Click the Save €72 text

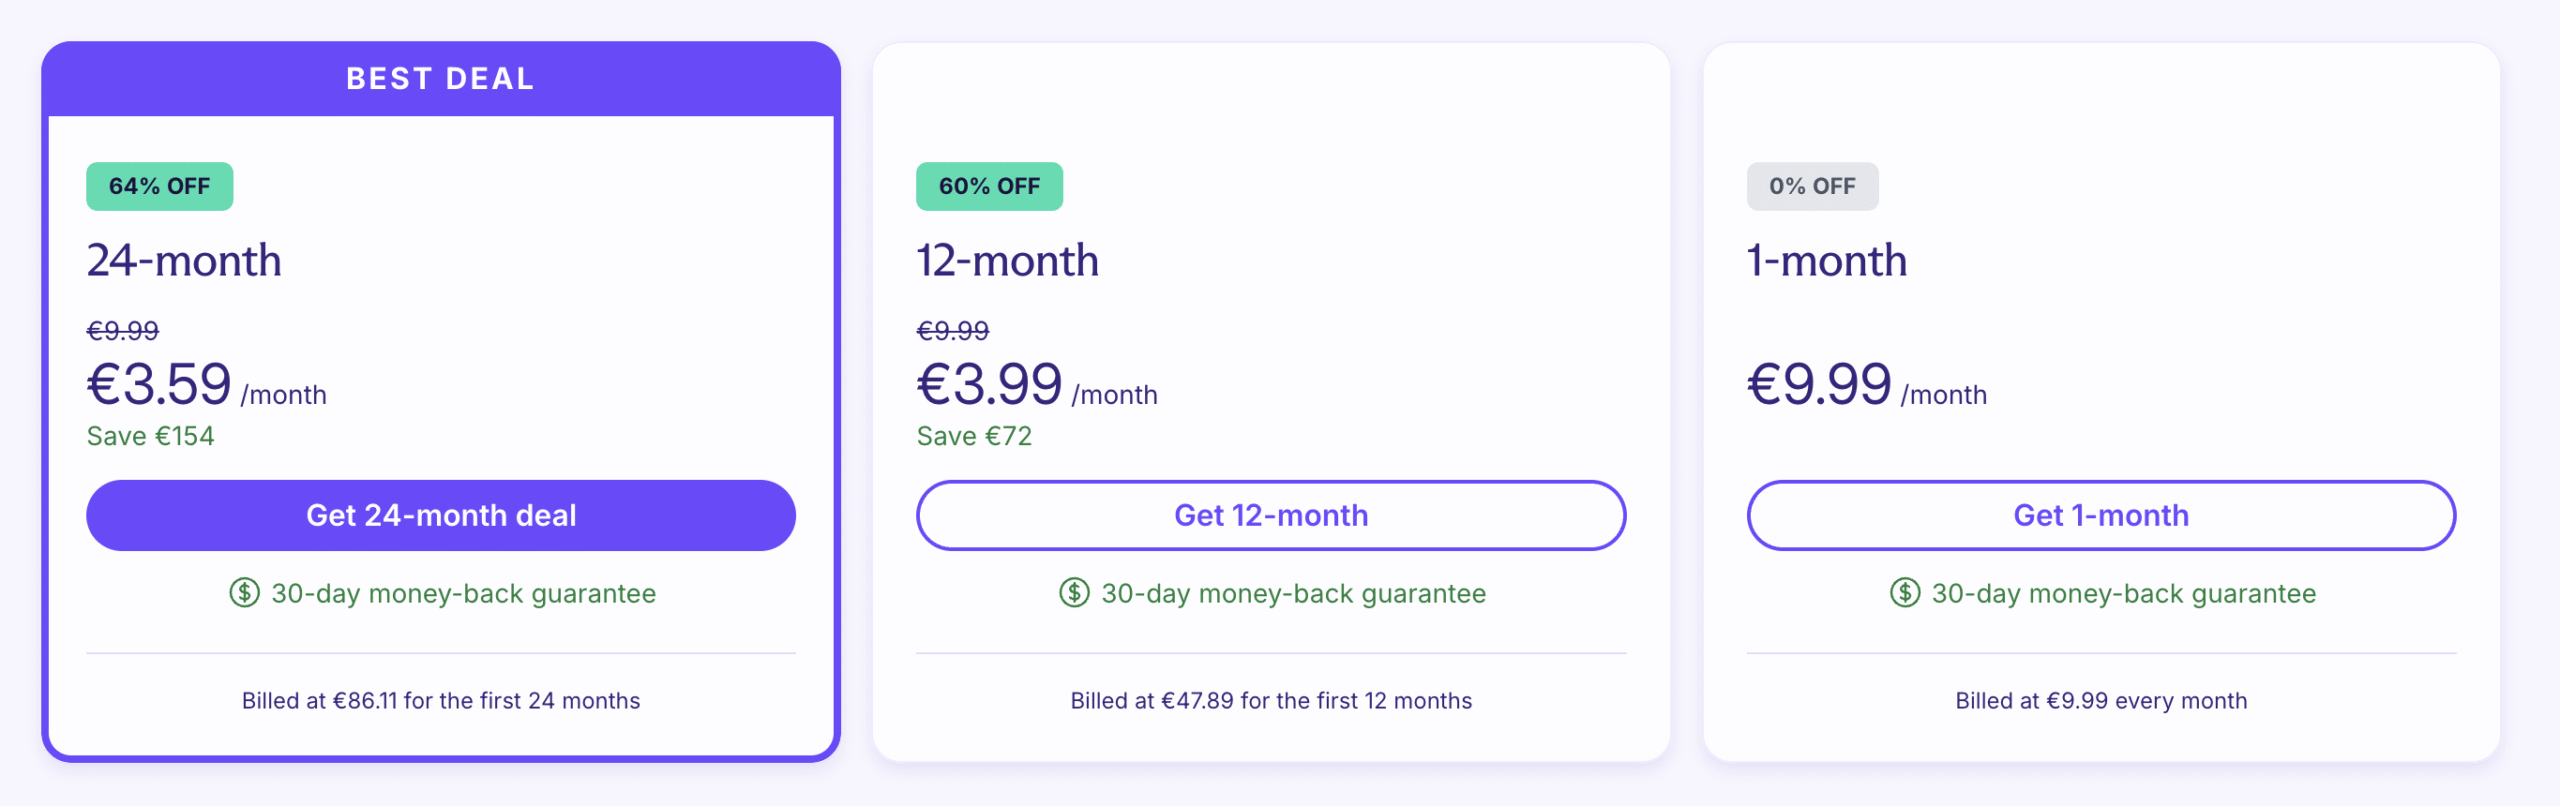(974, 436)
